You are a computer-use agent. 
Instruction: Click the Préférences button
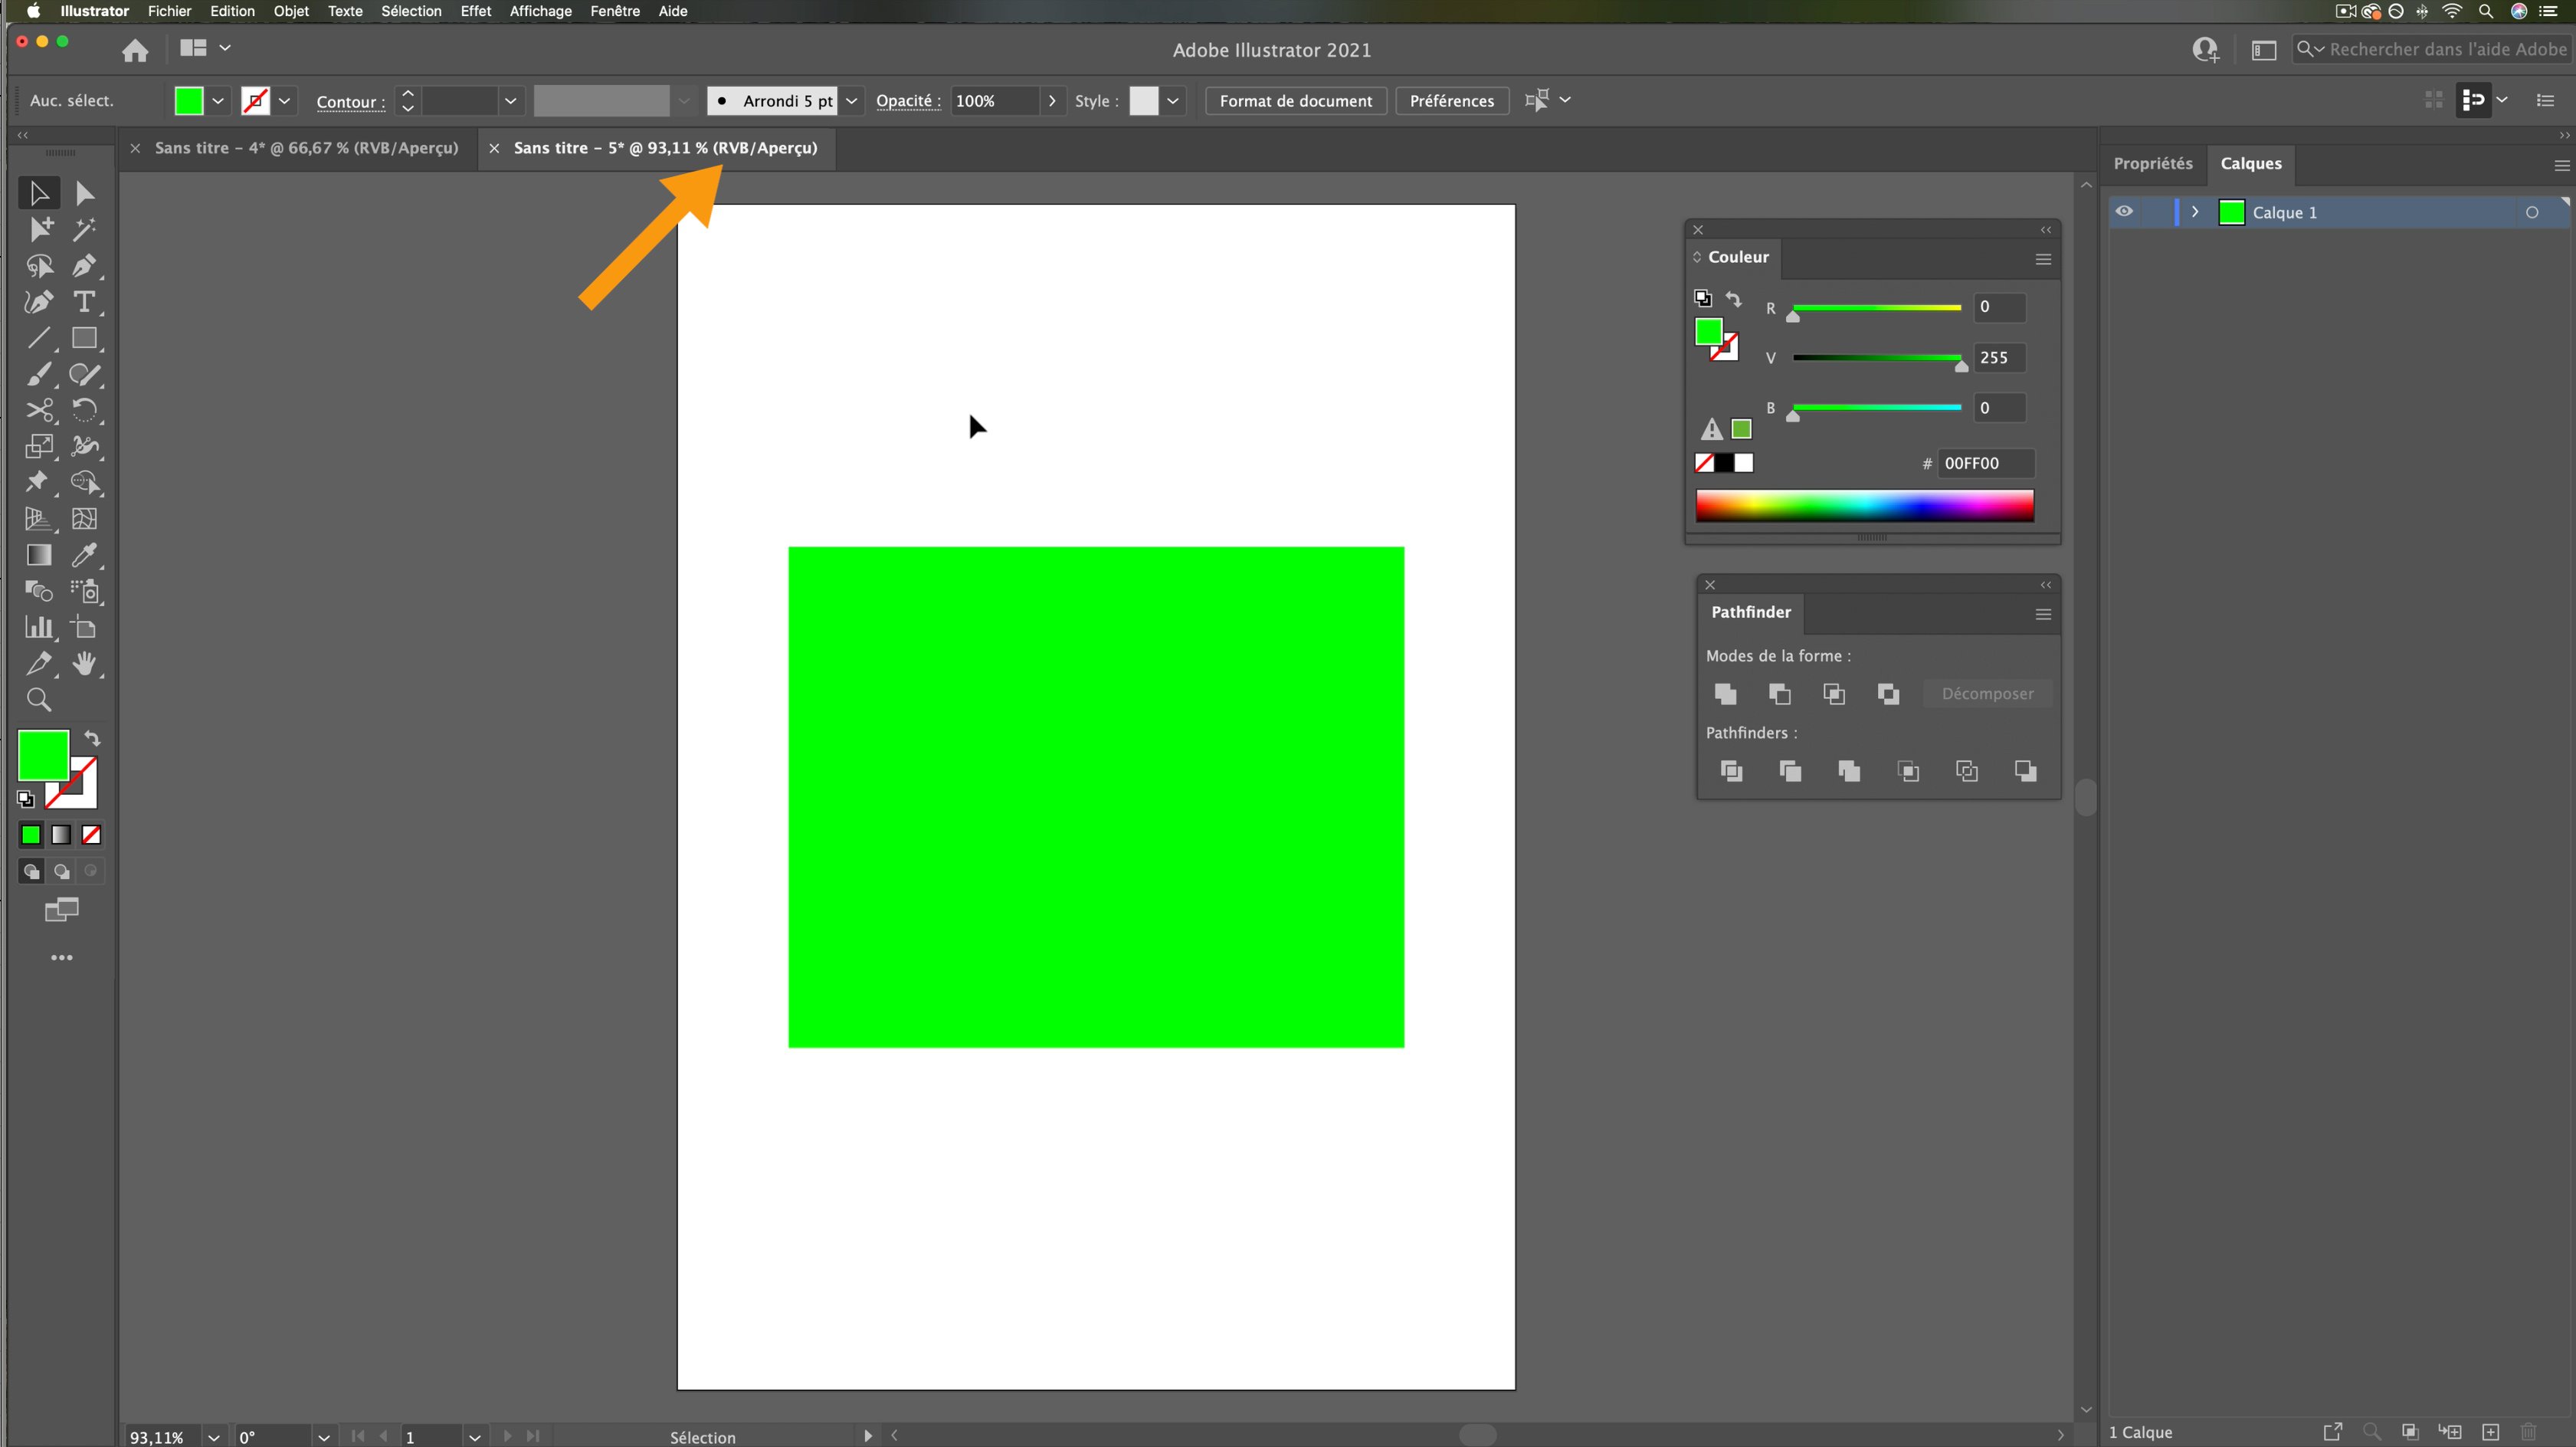click(x=1451, y=101)
